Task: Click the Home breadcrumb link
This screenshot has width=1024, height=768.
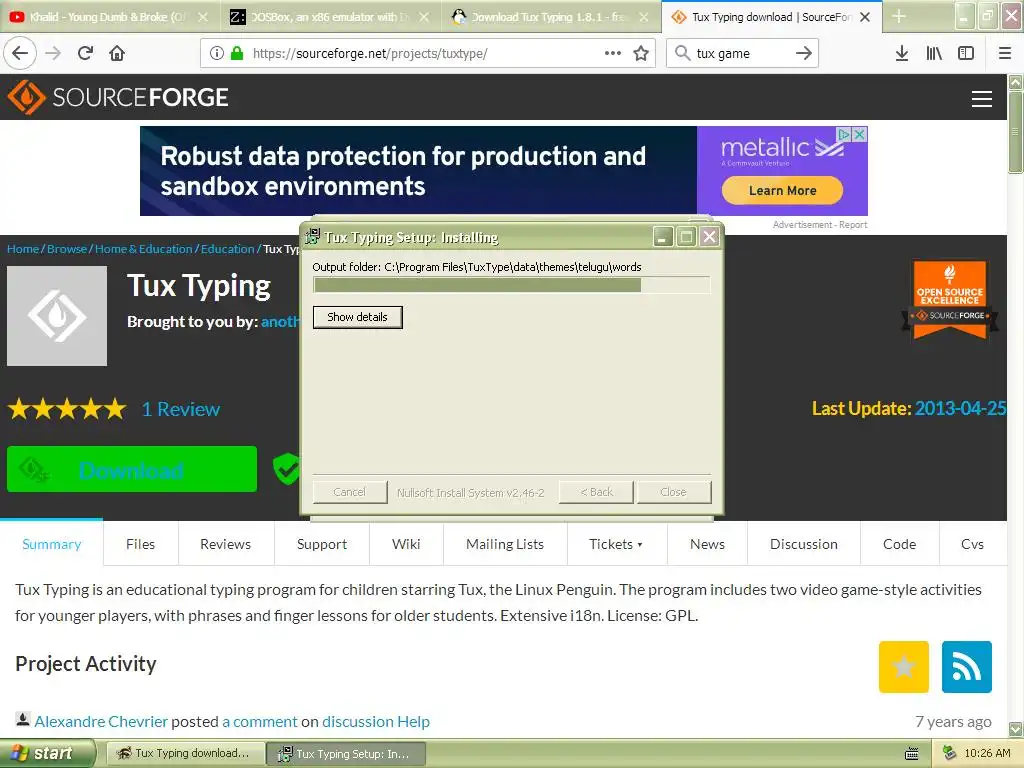Action: pos(23,249)
